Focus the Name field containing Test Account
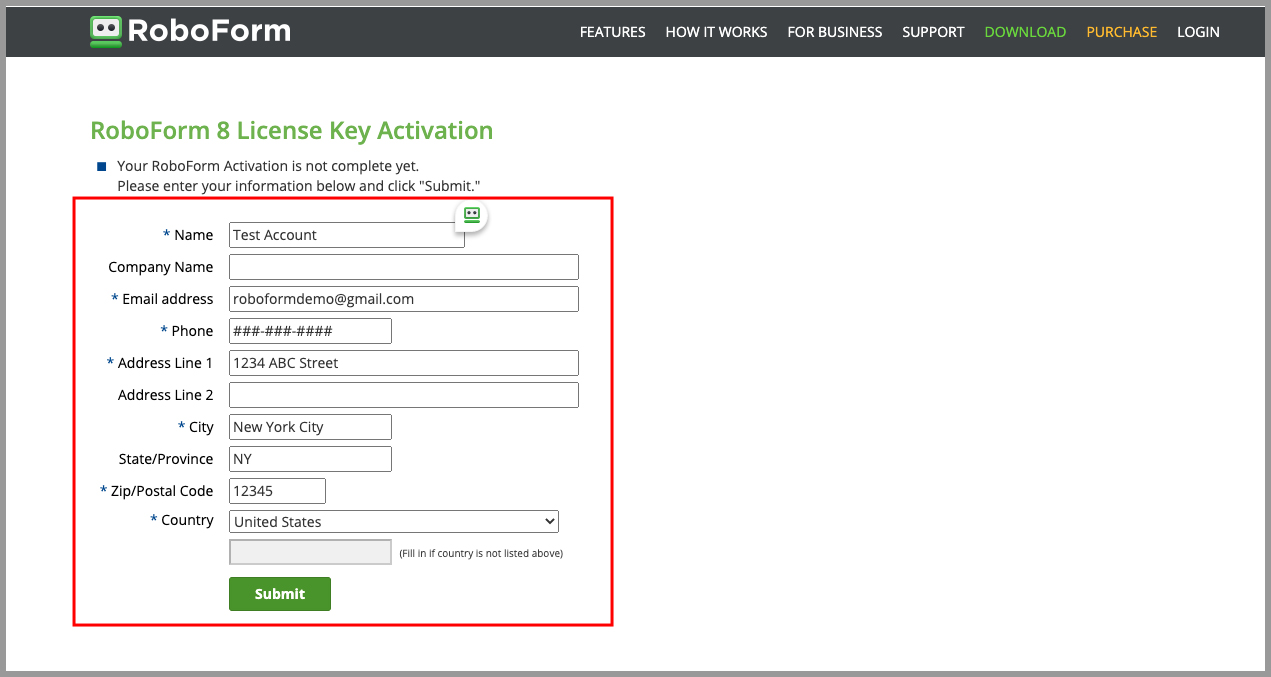The image size is (1271, 677). (x=347, y=235)
